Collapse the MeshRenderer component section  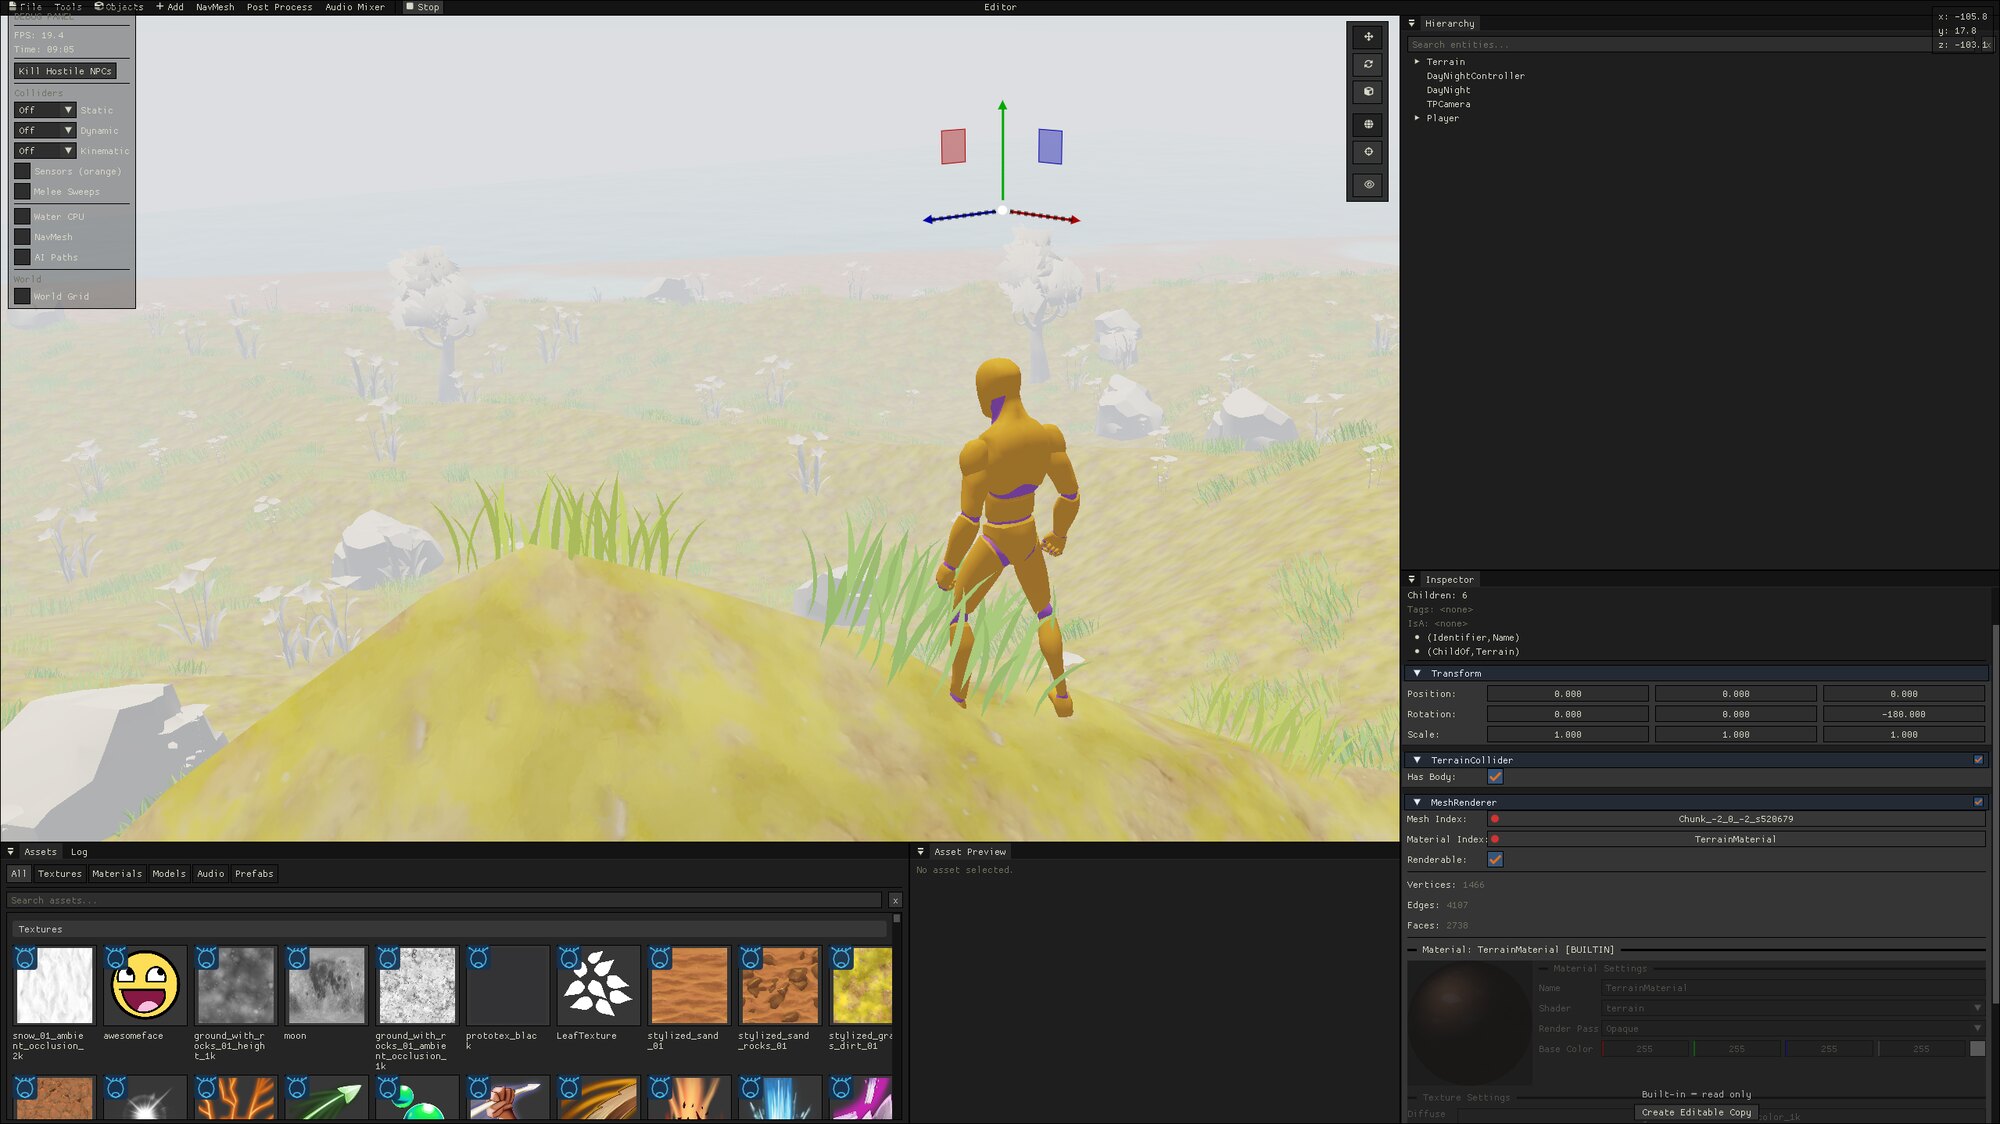click(1417, 802)
